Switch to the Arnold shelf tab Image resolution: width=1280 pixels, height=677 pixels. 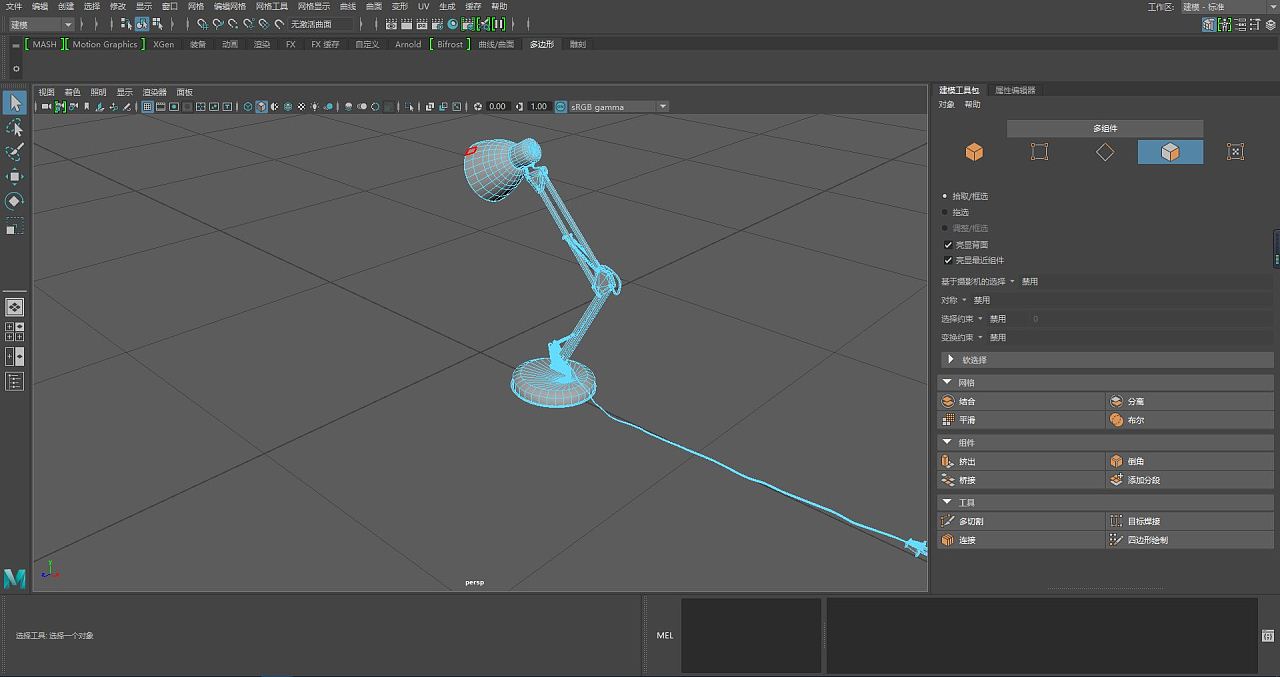pos(408,44)
